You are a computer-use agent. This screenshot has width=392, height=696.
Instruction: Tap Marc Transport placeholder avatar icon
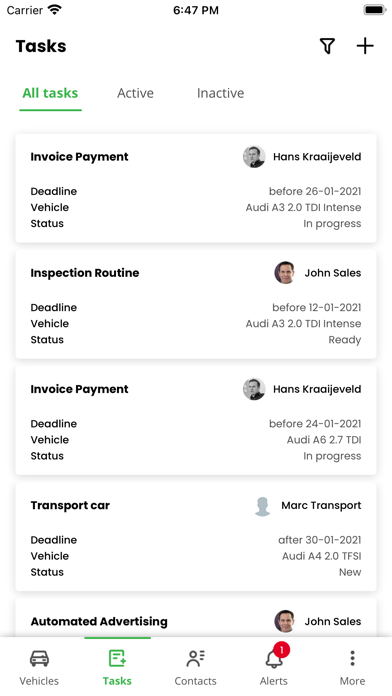pyautogui.click(x=262, y=506)
